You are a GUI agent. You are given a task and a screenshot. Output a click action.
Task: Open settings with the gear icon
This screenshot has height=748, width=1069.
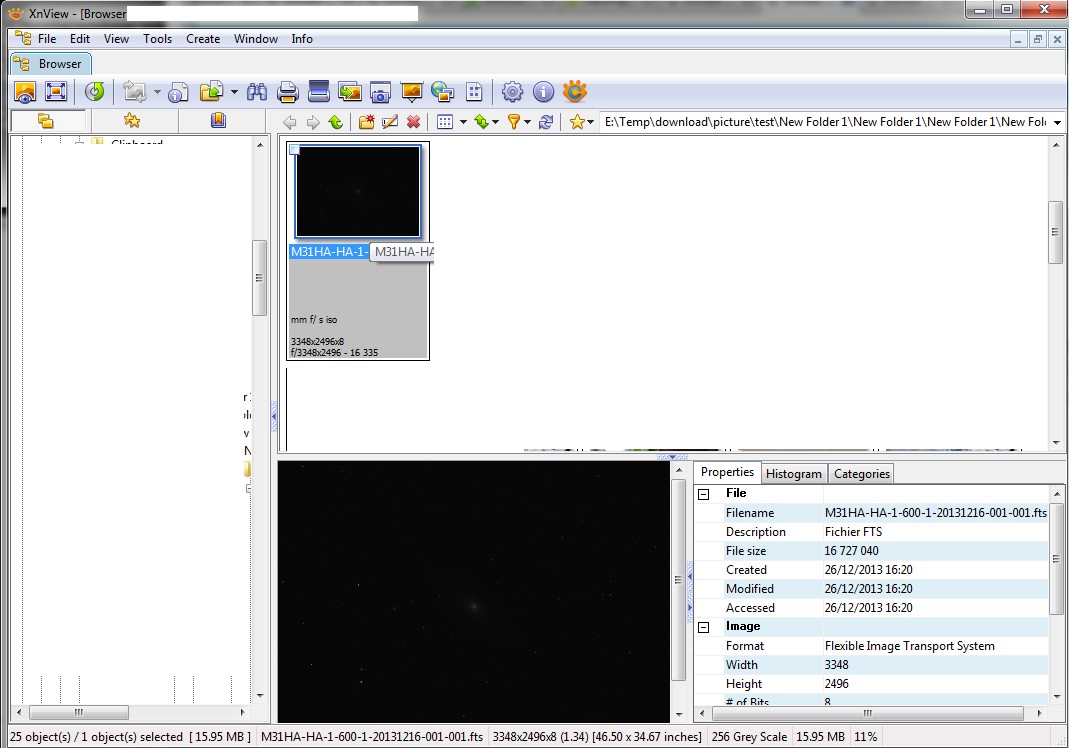tap(512, 92)
